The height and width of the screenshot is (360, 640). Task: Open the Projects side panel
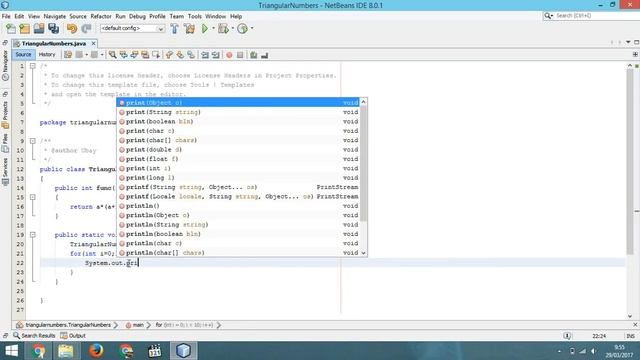[5, 114]
